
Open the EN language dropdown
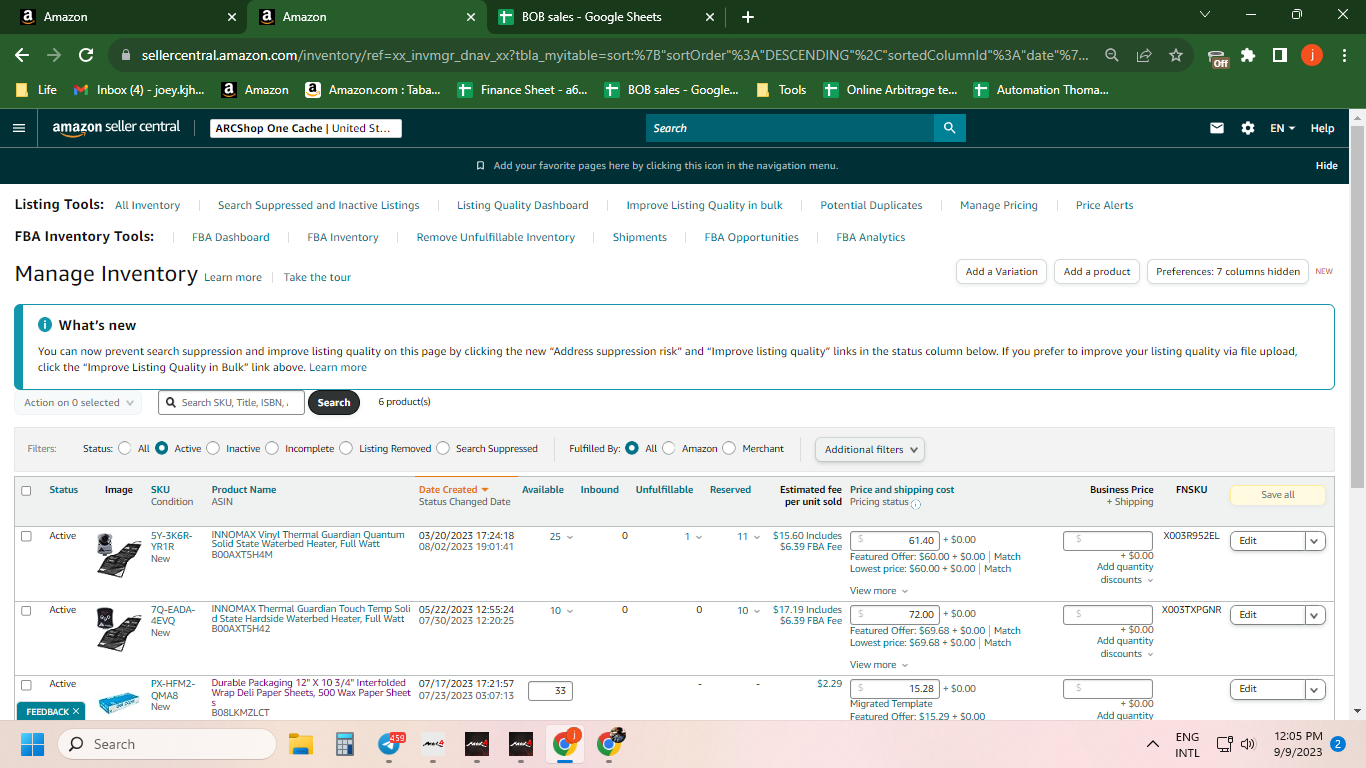[1282, 128]
